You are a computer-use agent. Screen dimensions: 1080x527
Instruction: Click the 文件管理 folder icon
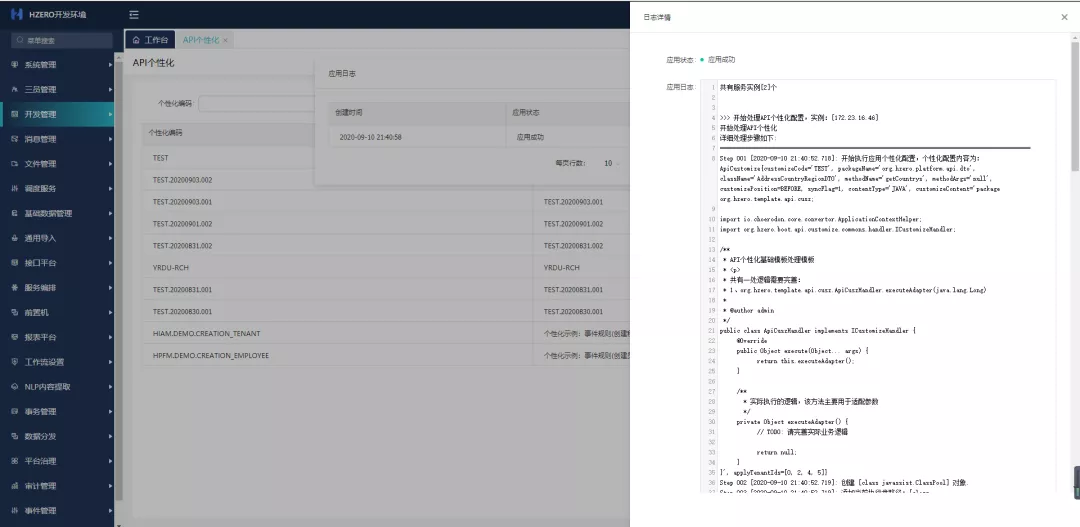click(x=14, y=164)
